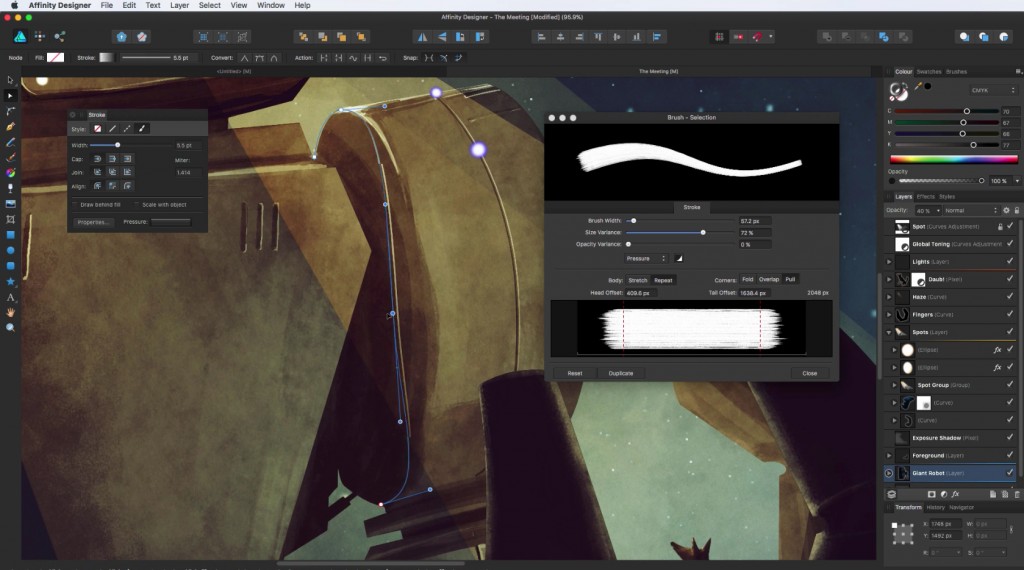Set stroke style to textured brush
The width and height of the screenshot is (1024, 570).
[142, 129]
